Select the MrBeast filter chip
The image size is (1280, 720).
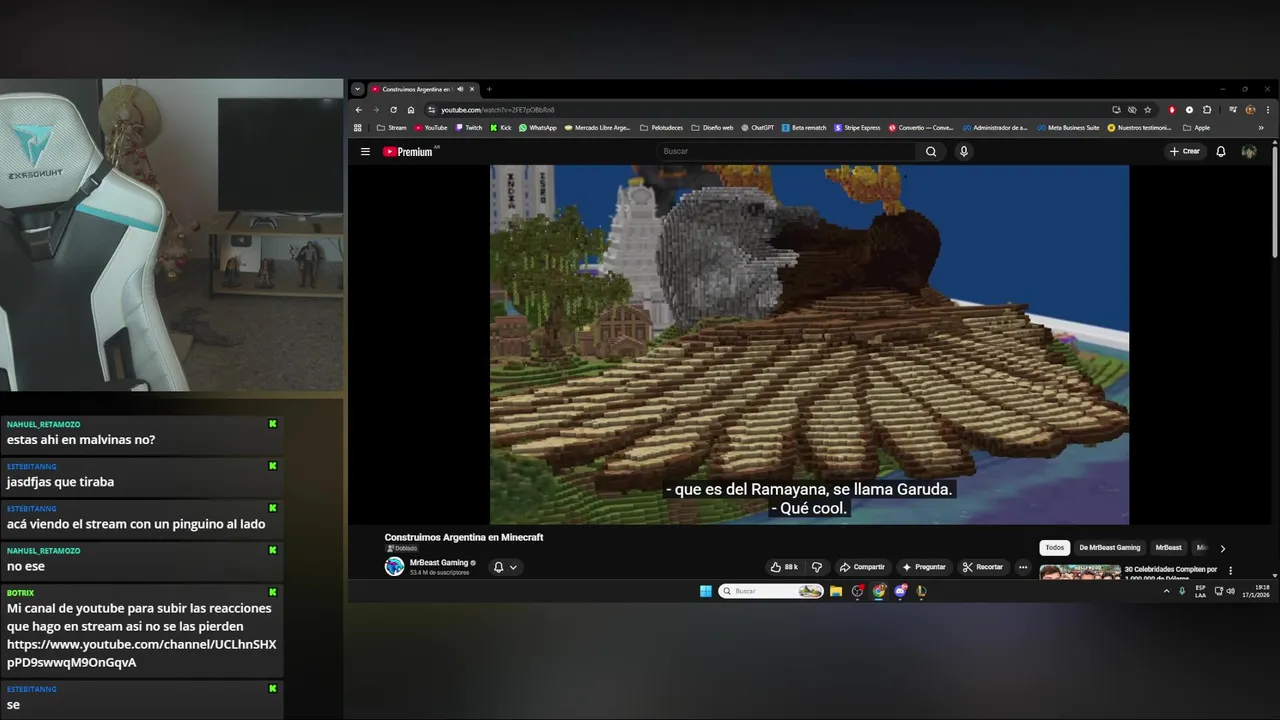pos(1169,548)
